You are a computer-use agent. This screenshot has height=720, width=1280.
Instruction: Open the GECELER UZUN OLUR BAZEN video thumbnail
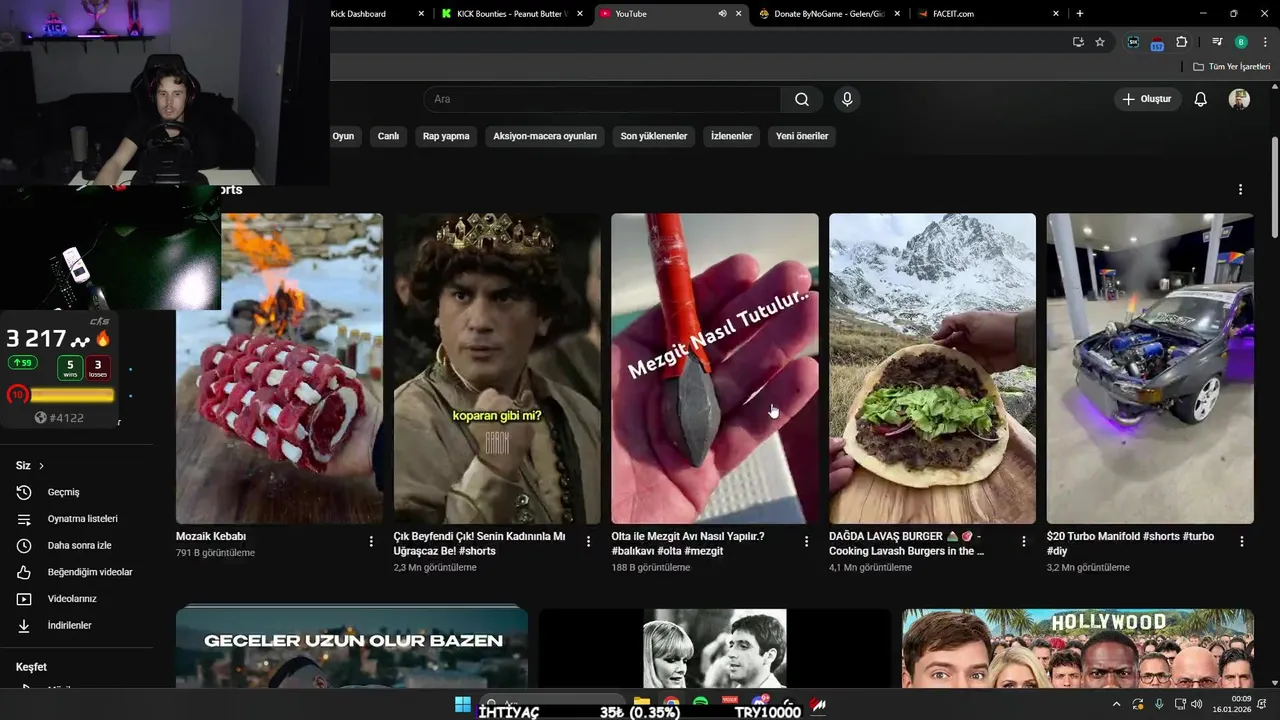coord(352,647)
